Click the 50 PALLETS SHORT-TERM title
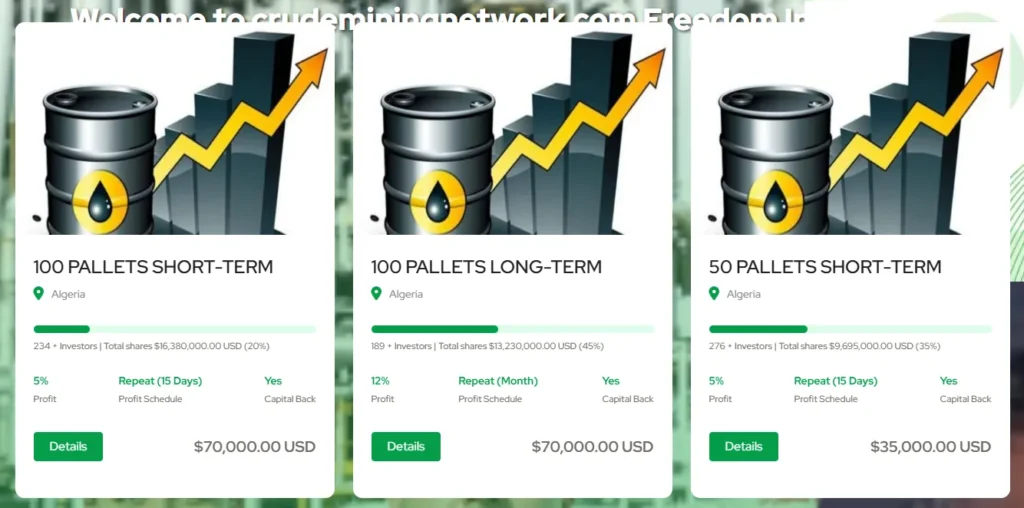 (825, 267)
